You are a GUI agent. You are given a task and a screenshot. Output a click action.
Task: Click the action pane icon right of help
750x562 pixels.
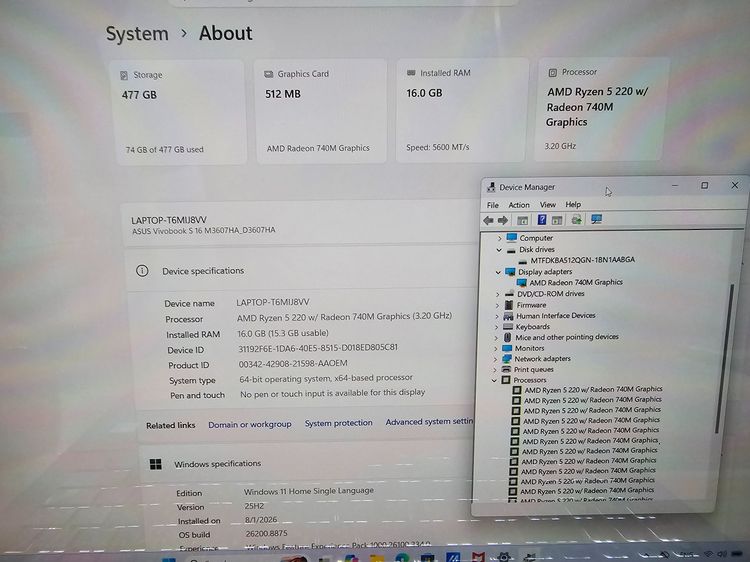[x=557, y=220]
